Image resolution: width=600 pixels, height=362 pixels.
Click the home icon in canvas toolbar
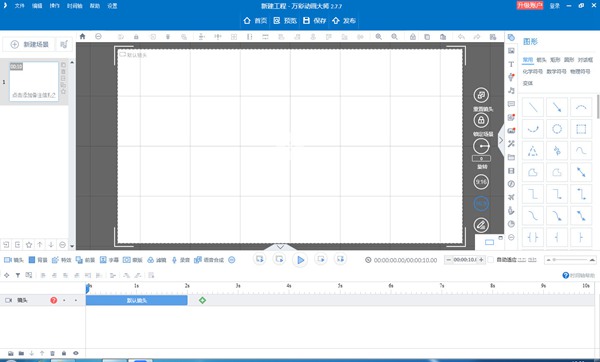click(x=82, y=36)
